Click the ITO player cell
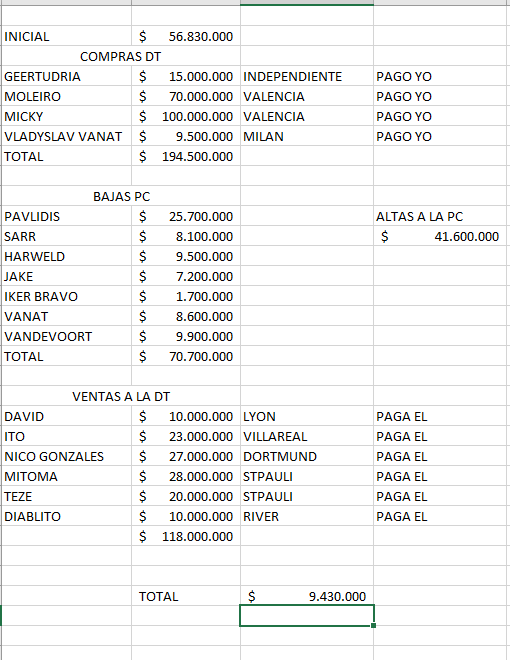 (66, 436)
